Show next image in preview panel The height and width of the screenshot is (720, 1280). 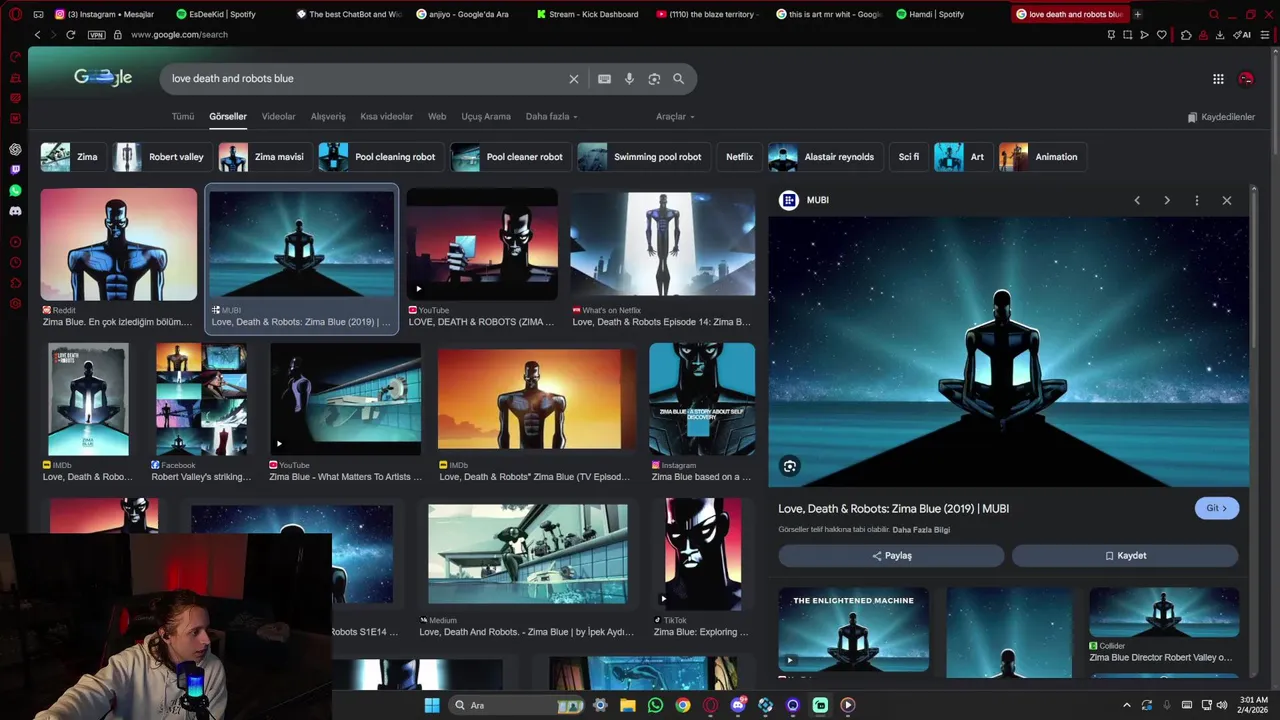[x=1167, y=200]
